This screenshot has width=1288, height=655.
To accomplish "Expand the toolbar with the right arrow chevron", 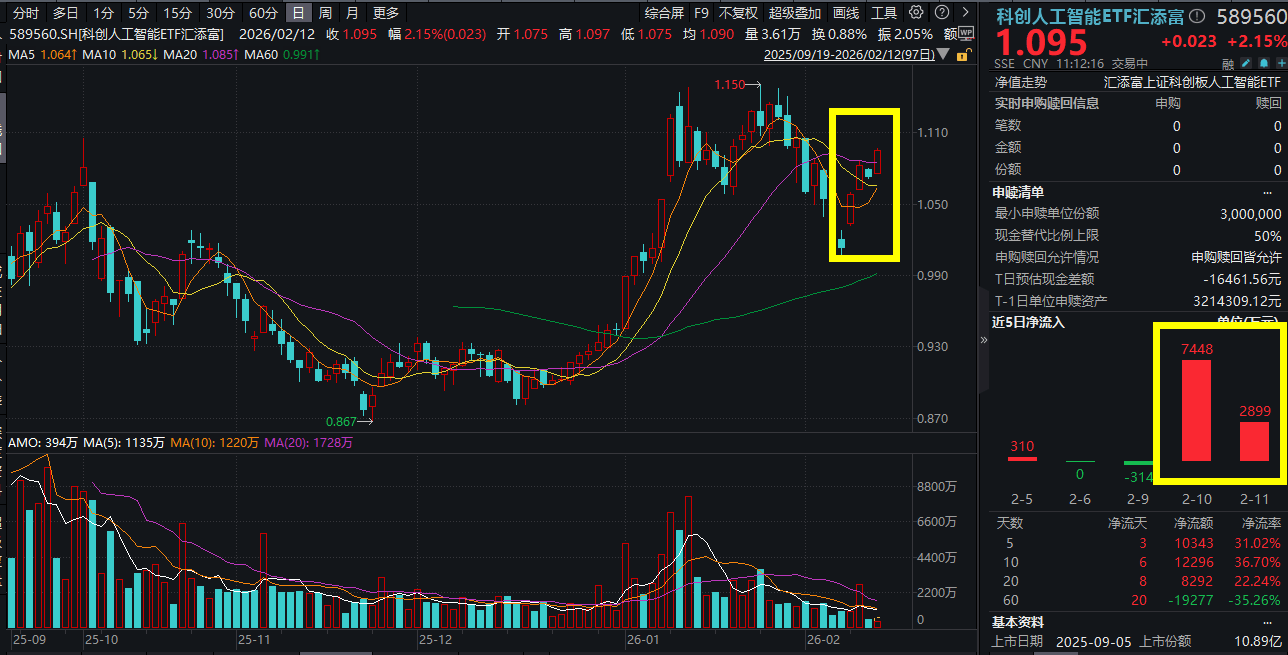I will pyautogui.click(x=965, y=13).
